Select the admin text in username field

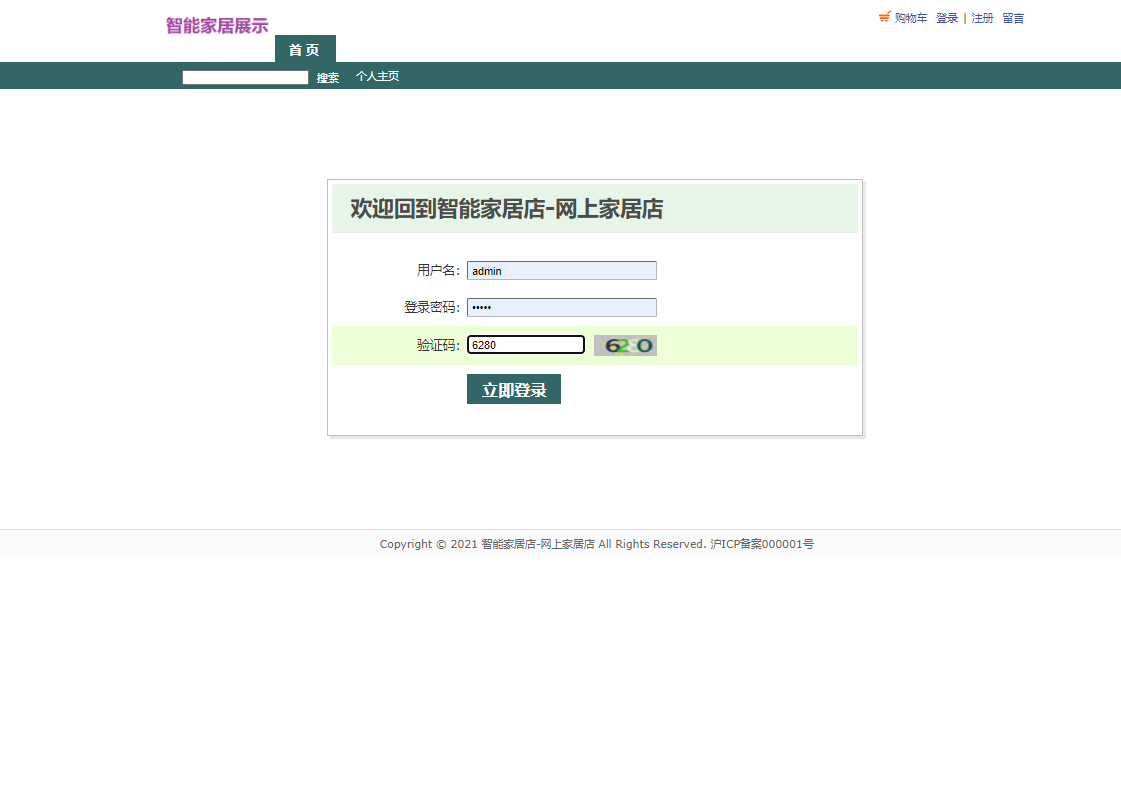coord(489,270)
